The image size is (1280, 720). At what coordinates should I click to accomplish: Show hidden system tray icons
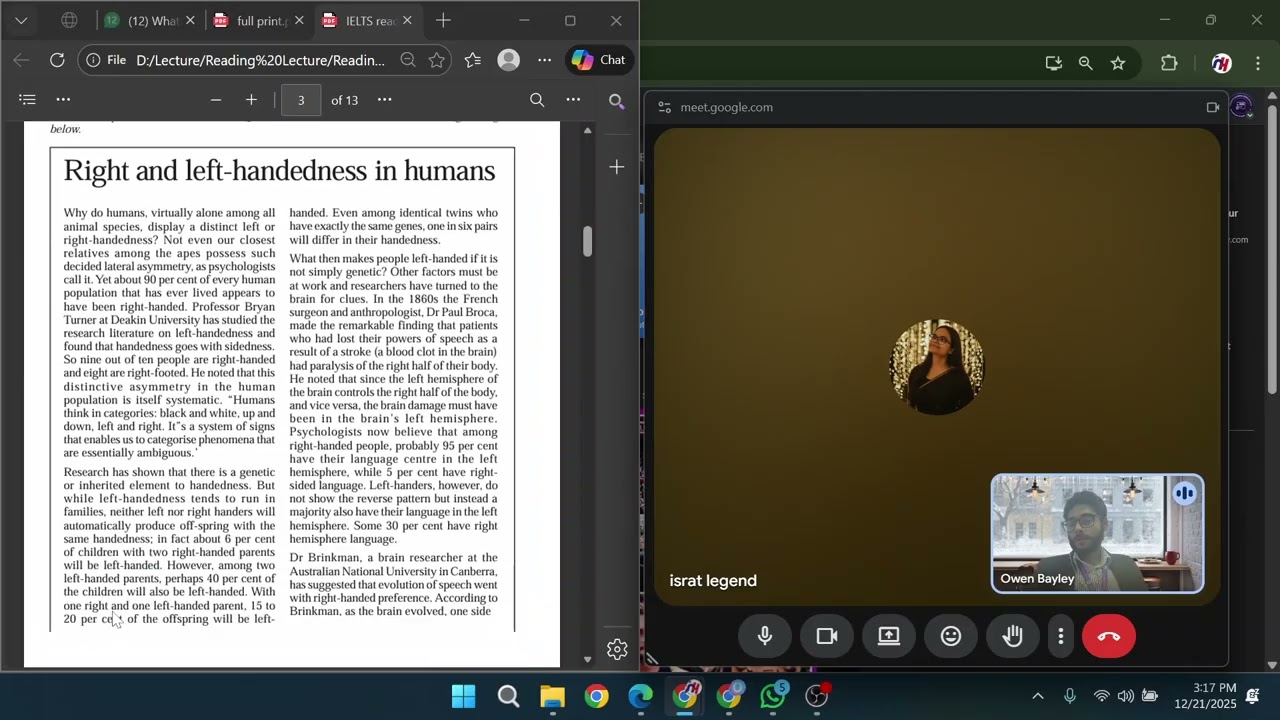click(1037, 696)
